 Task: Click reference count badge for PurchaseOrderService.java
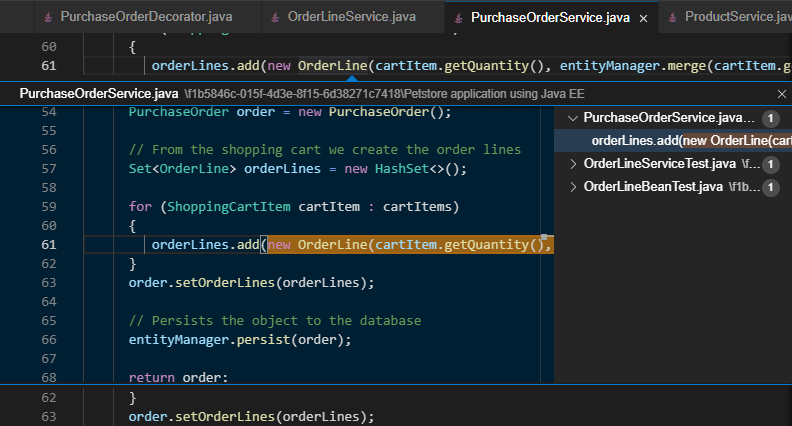coord(770,119)
